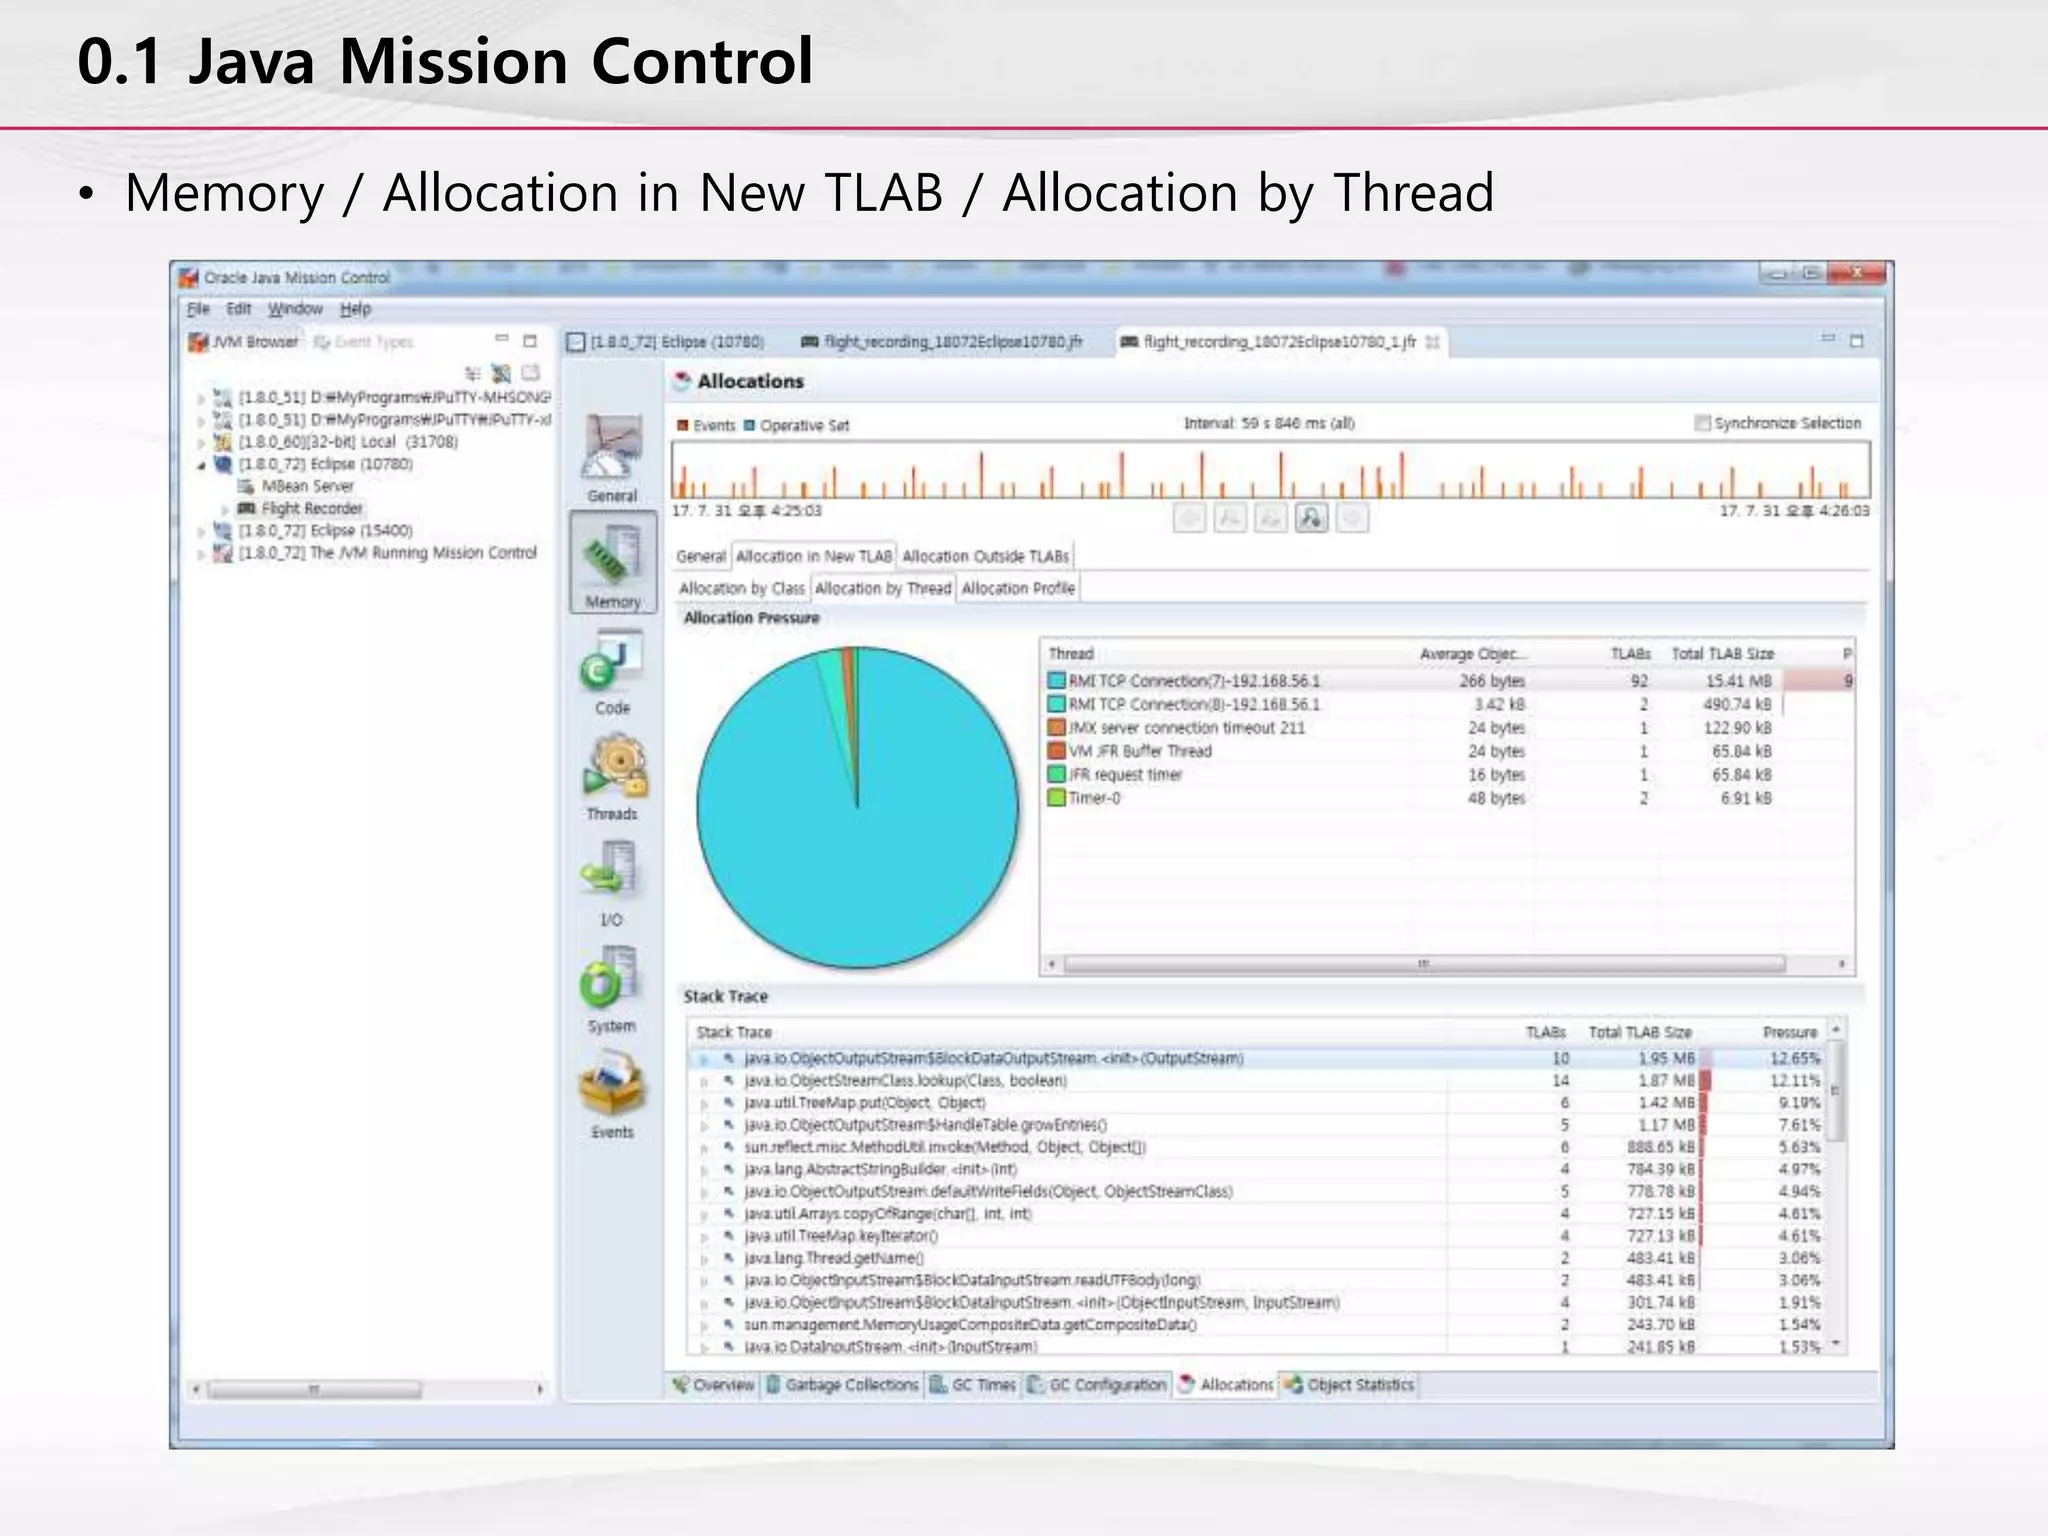This screenshot has height=1536, width=2048.
Task: Click the last timeline range toolbar button
Action: point(1352,518)
